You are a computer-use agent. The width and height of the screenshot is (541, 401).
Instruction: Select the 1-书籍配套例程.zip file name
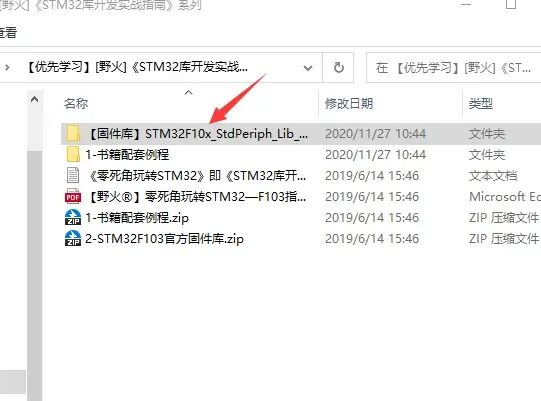click(x=137, y=218)
